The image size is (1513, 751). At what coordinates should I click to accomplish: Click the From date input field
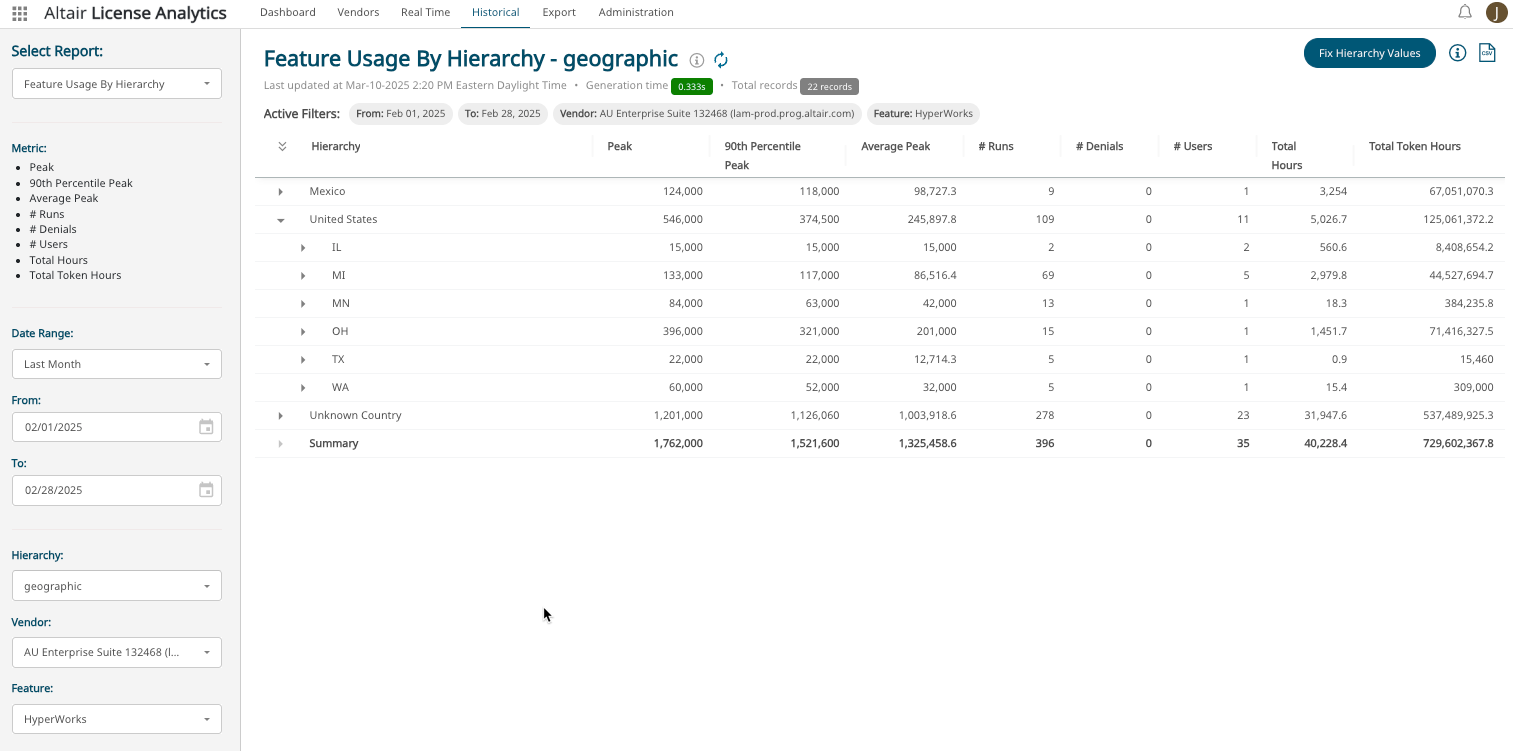(x=100, y=427)
